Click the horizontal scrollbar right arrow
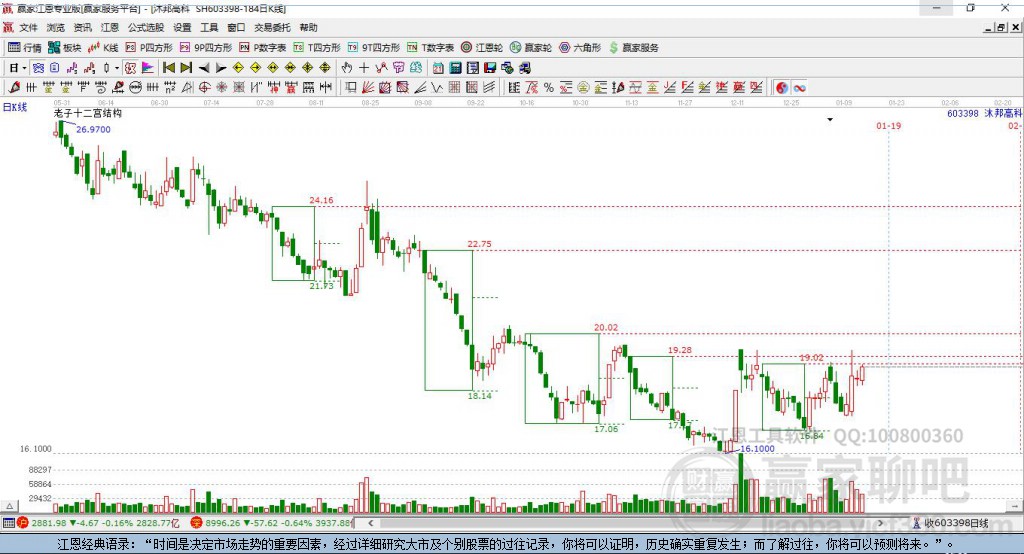Viewport: 1024px width, 554px height. tap(880, 523)
